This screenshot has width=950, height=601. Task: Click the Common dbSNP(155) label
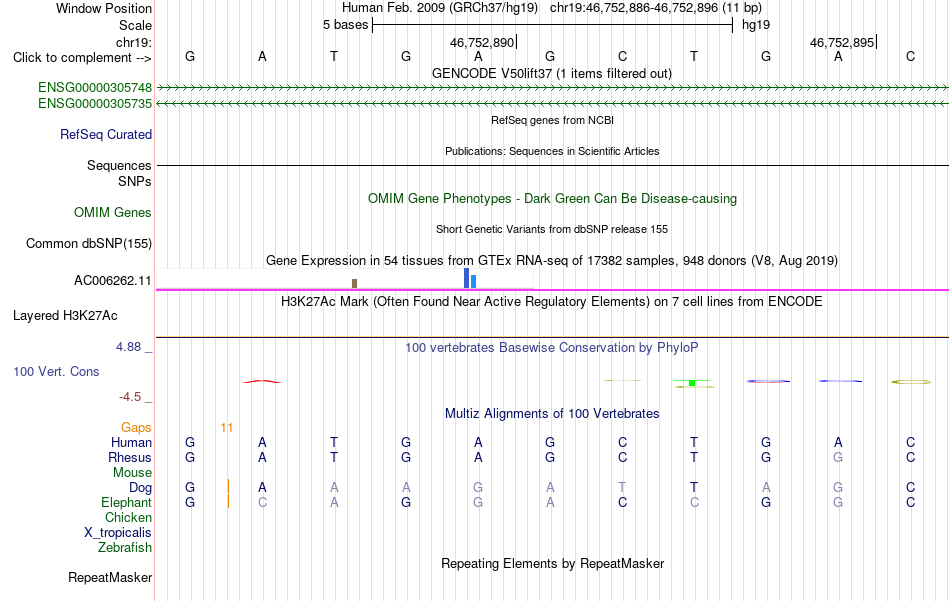coord(88,244)
